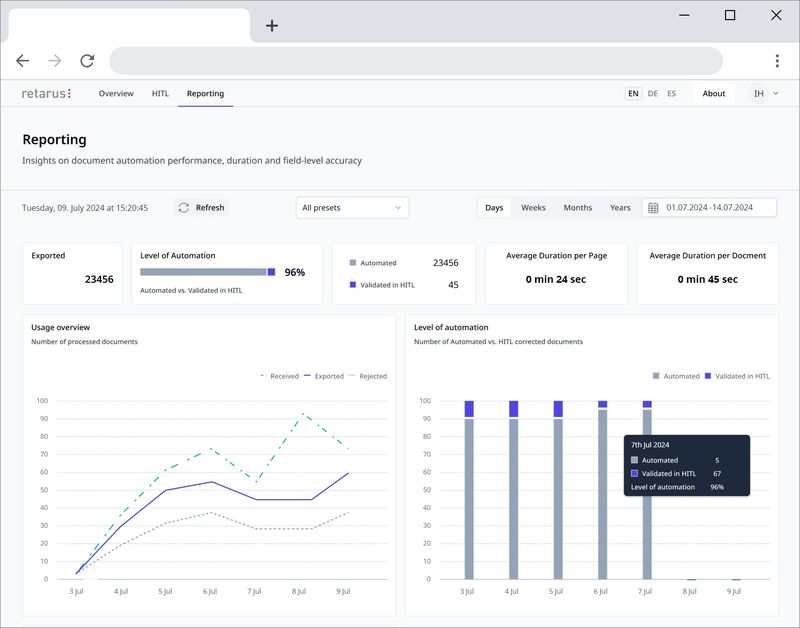Screen dimensions: 800x628
Task: Click the '7th Jul 2024' tooltip header
Action: [650, 445]
